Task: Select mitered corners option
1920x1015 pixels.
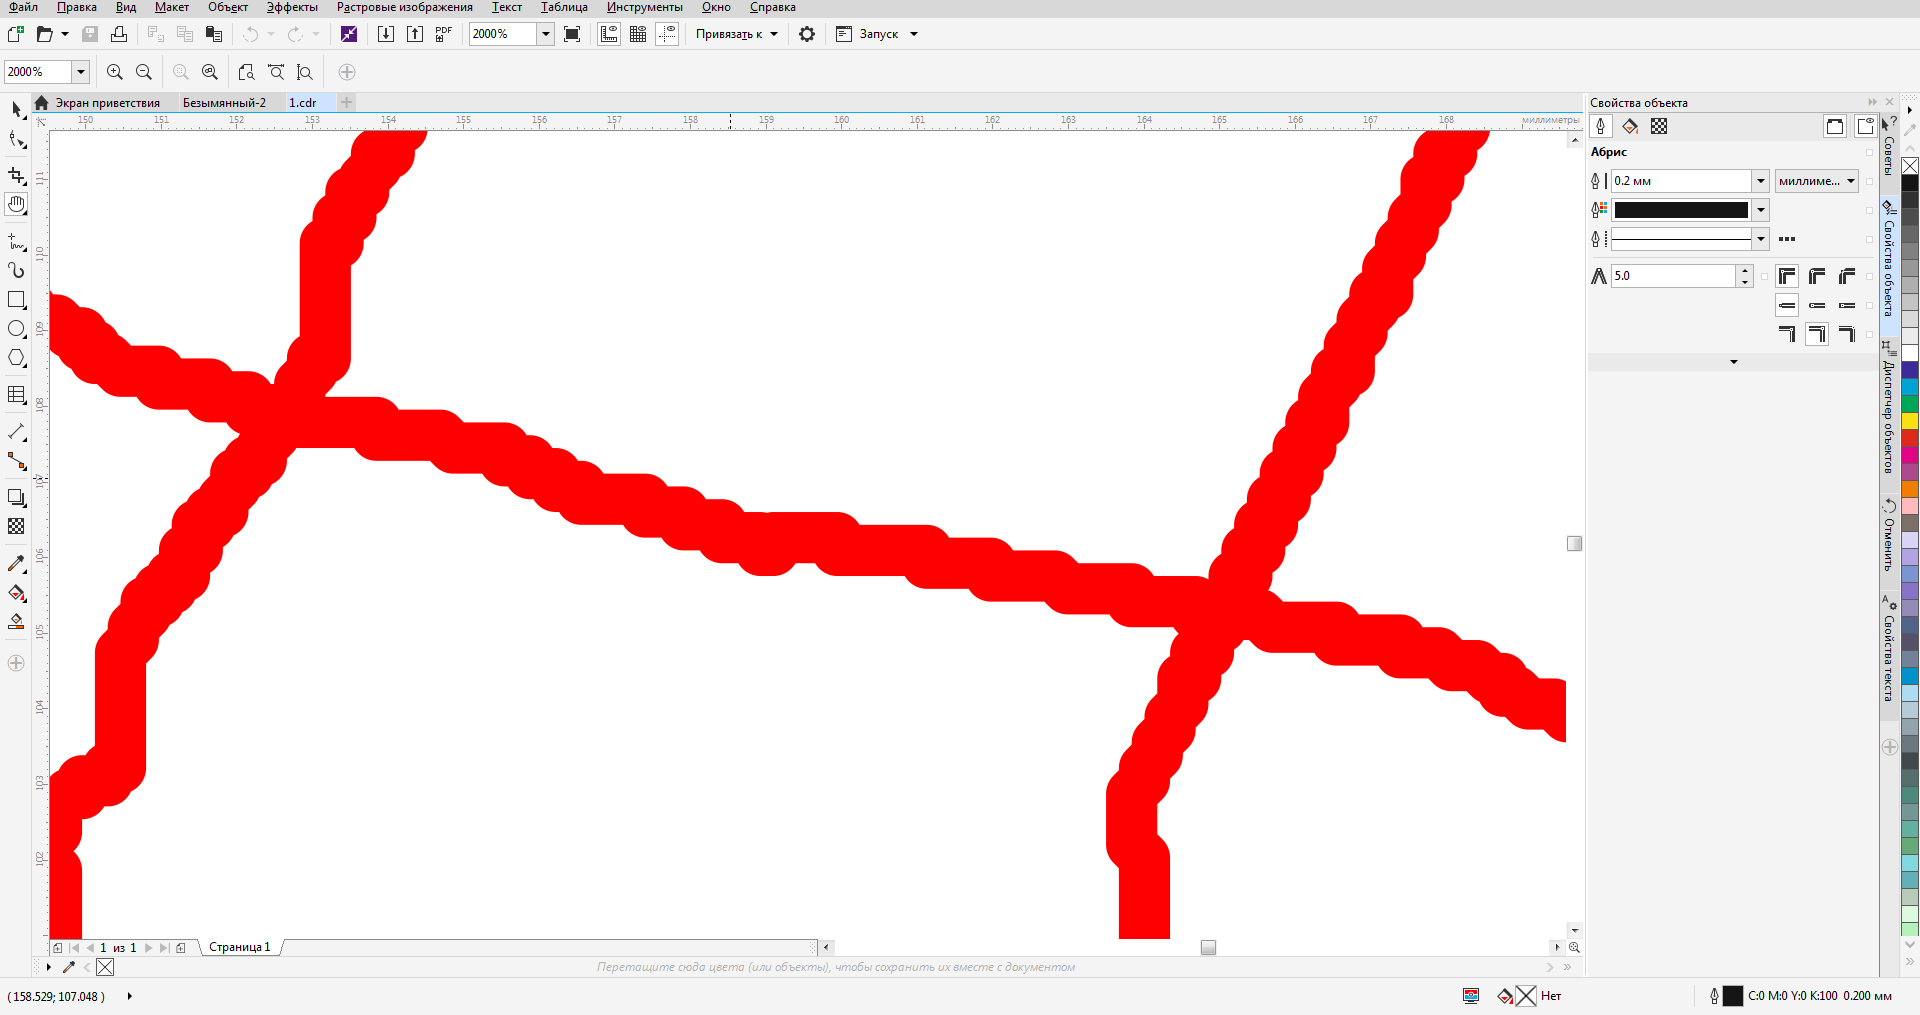Action: [x=1787, y=276]
